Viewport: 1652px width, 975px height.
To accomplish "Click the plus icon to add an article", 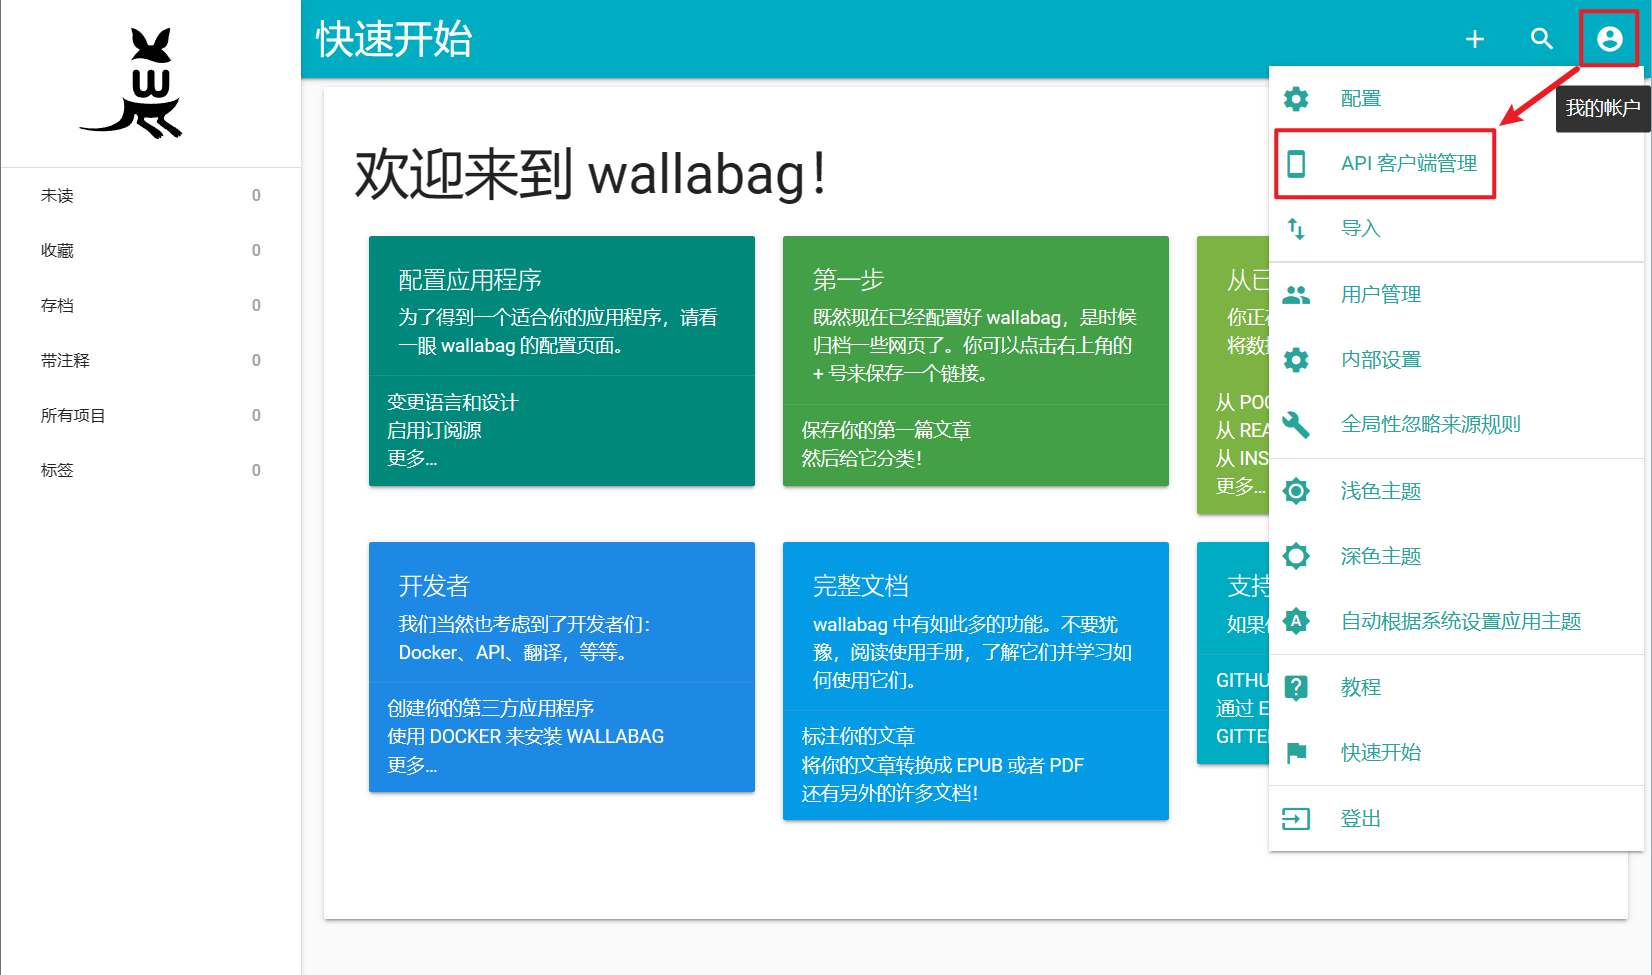I will point(1474,39).
